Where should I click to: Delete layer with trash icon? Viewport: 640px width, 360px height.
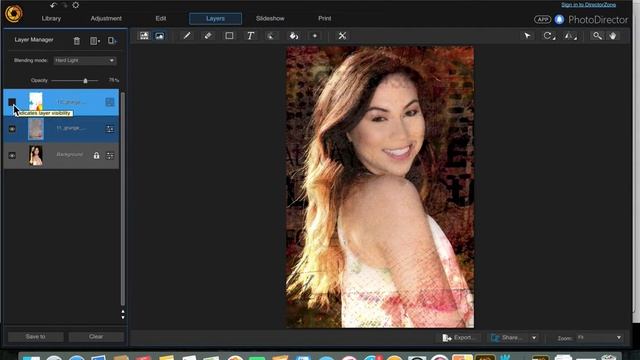[77, 41]
